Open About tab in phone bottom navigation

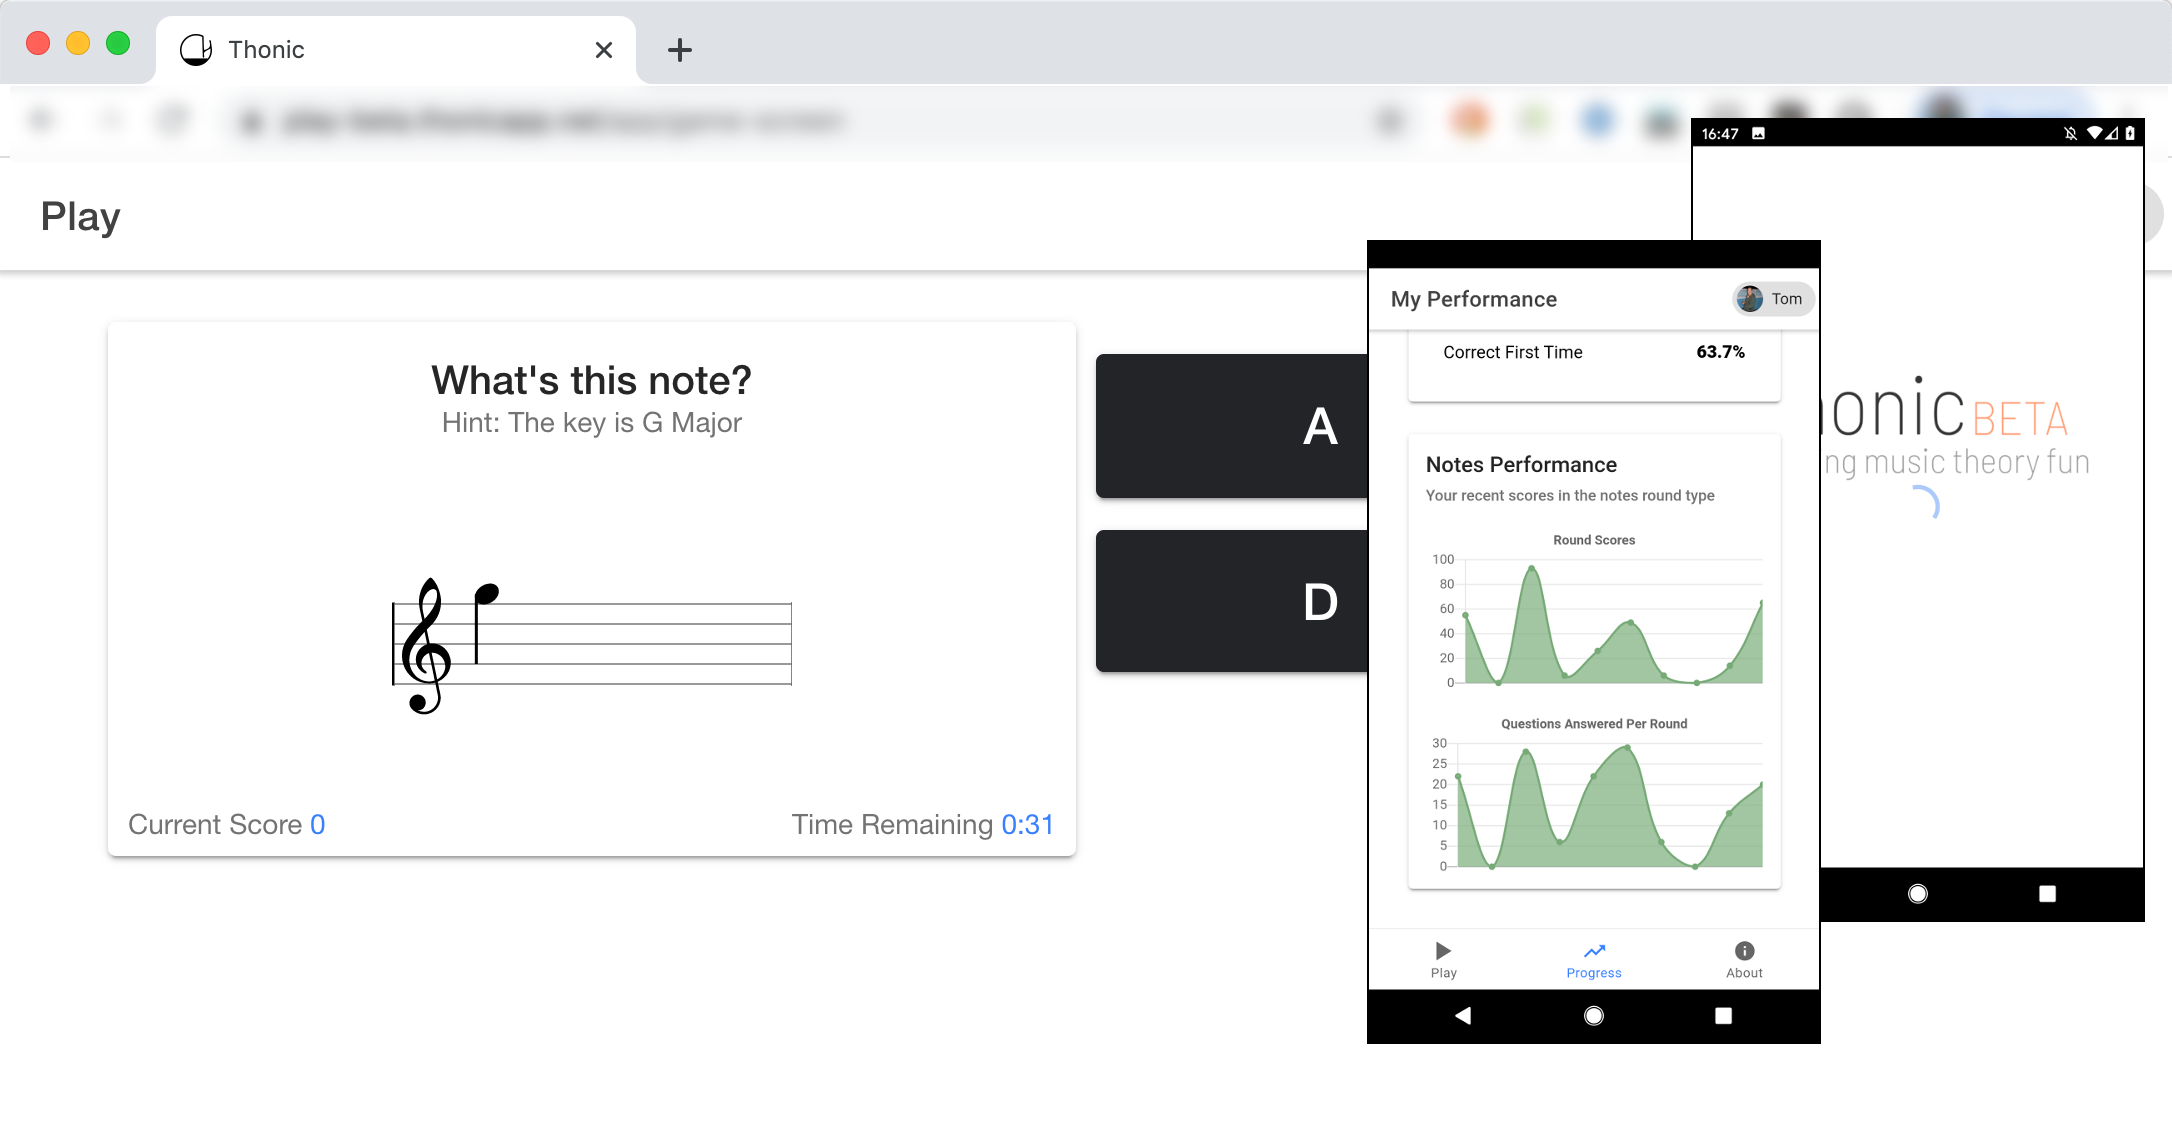pos(1744,960)
